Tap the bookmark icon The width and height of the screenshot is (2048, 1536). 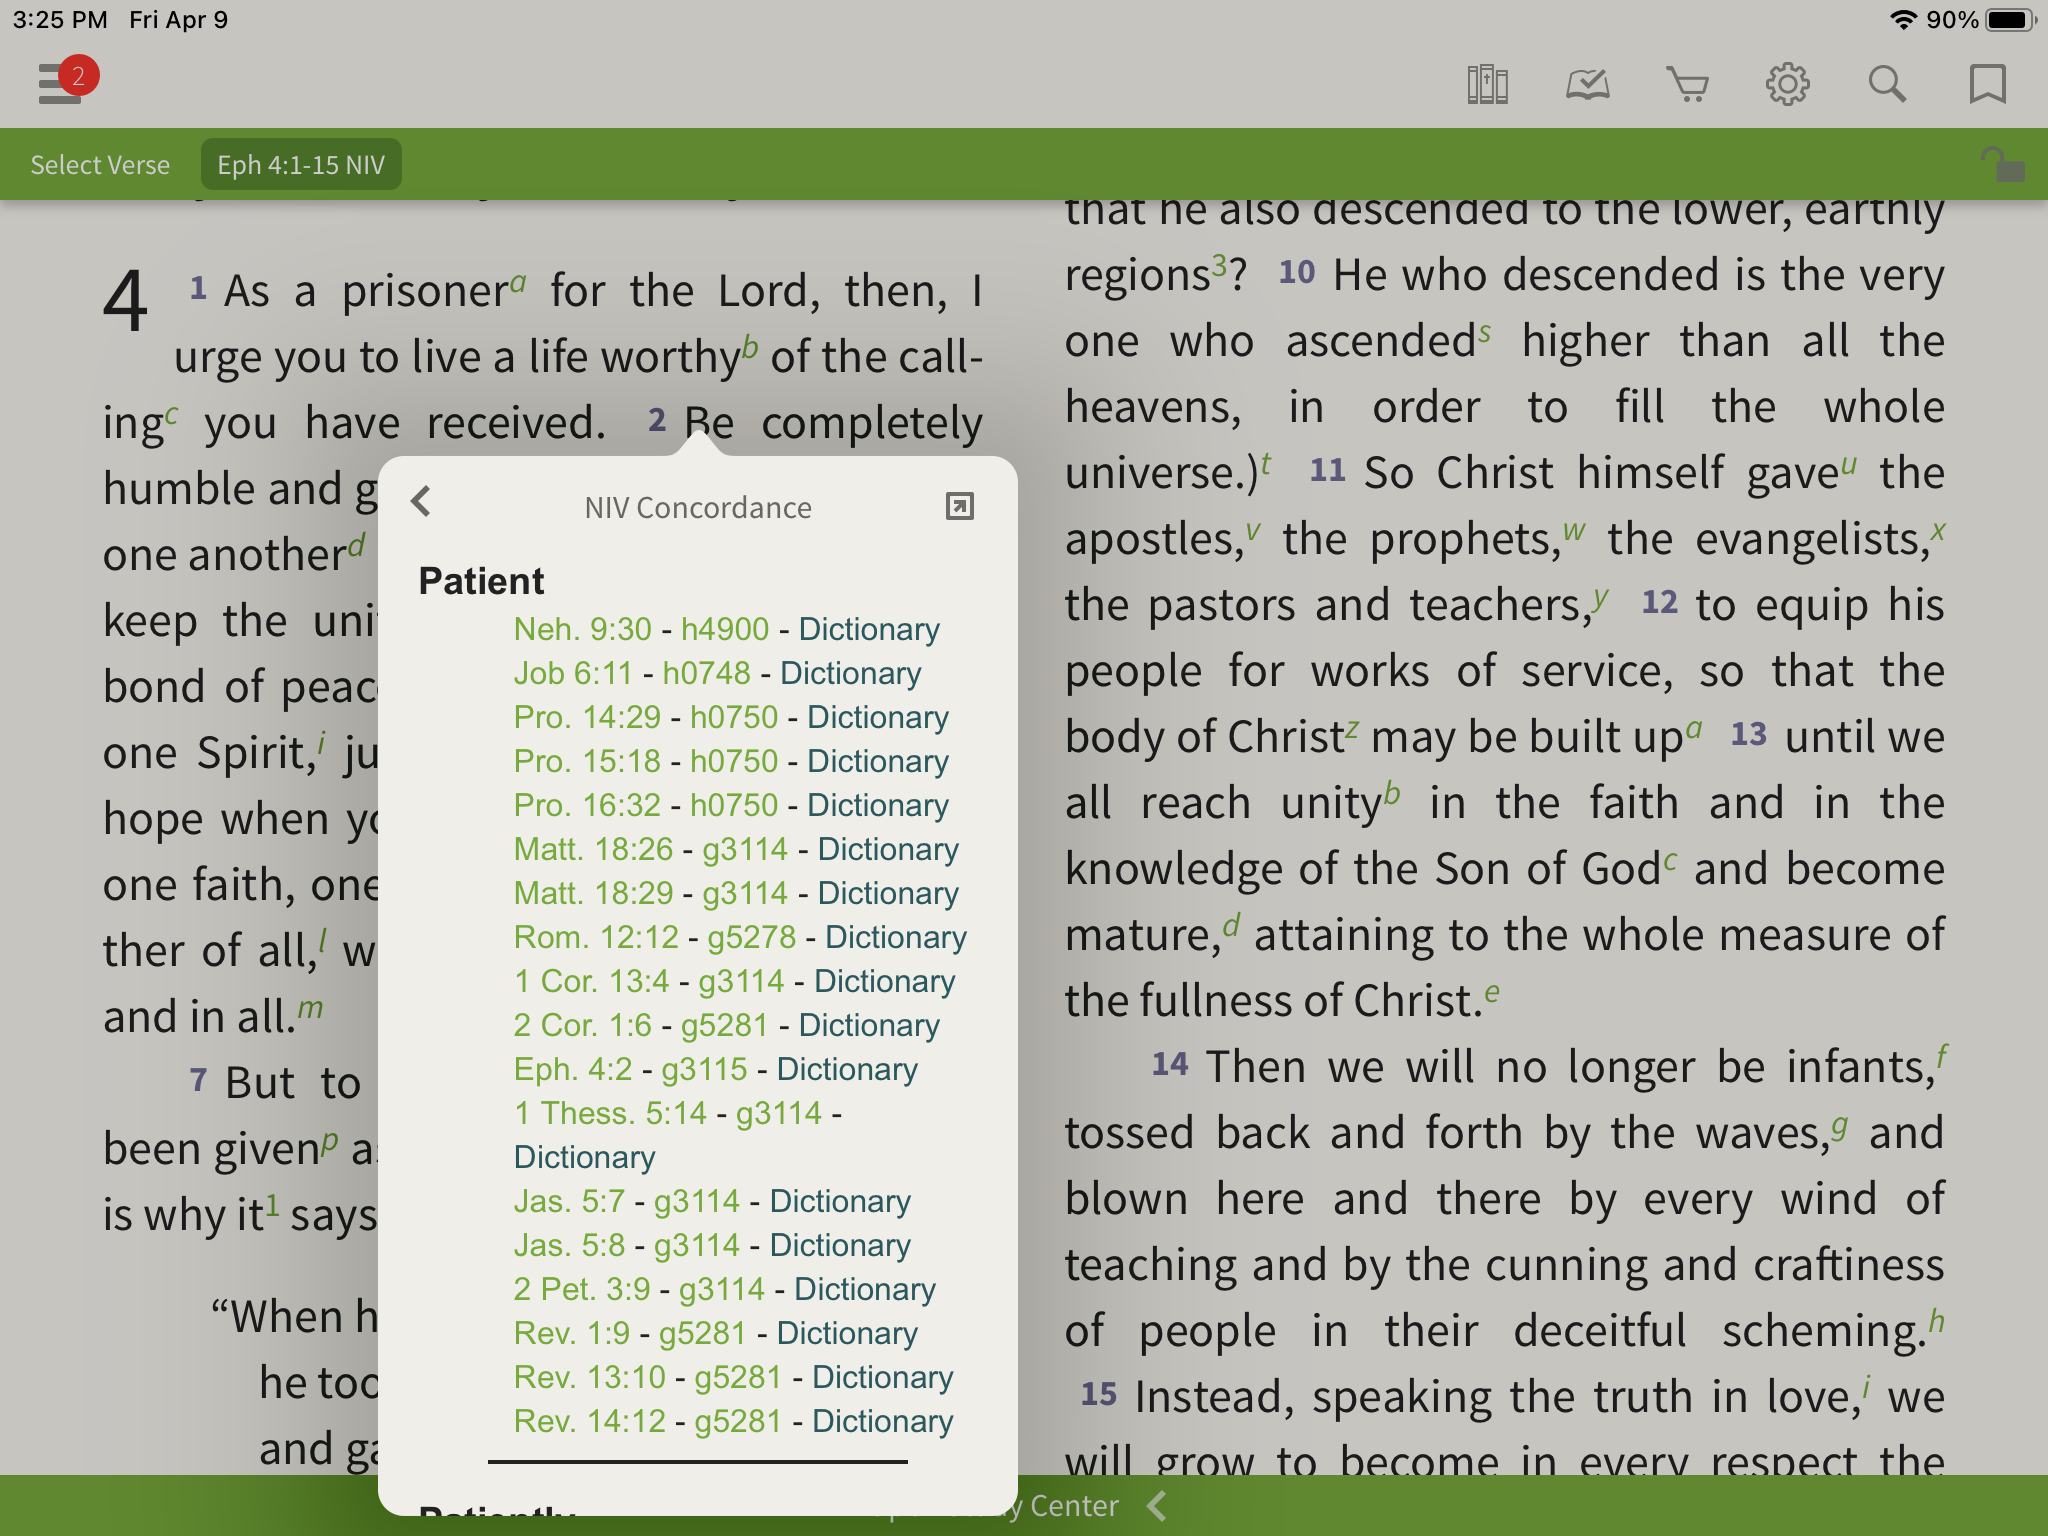point(1987,85)
